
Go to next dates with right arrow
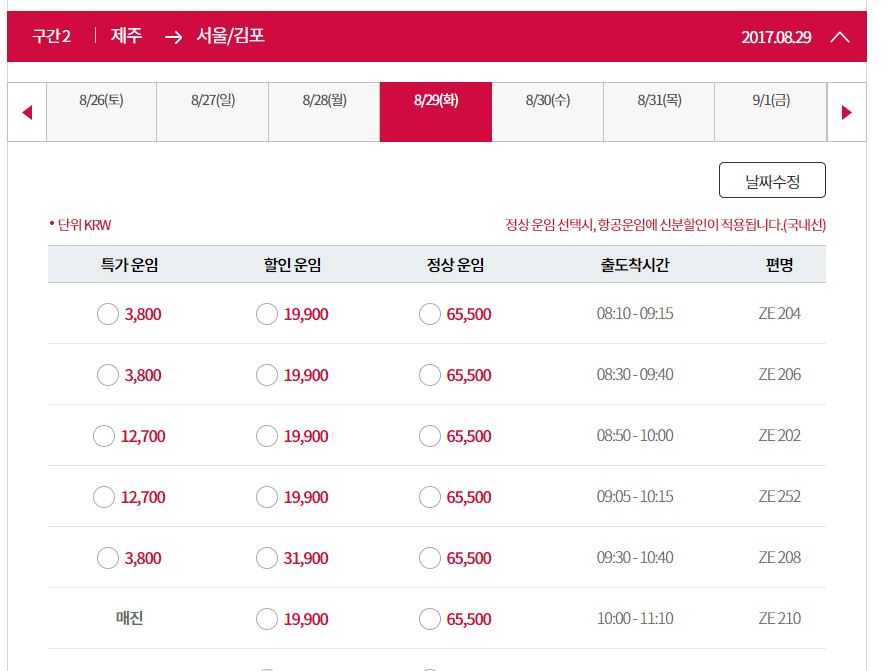847,112
